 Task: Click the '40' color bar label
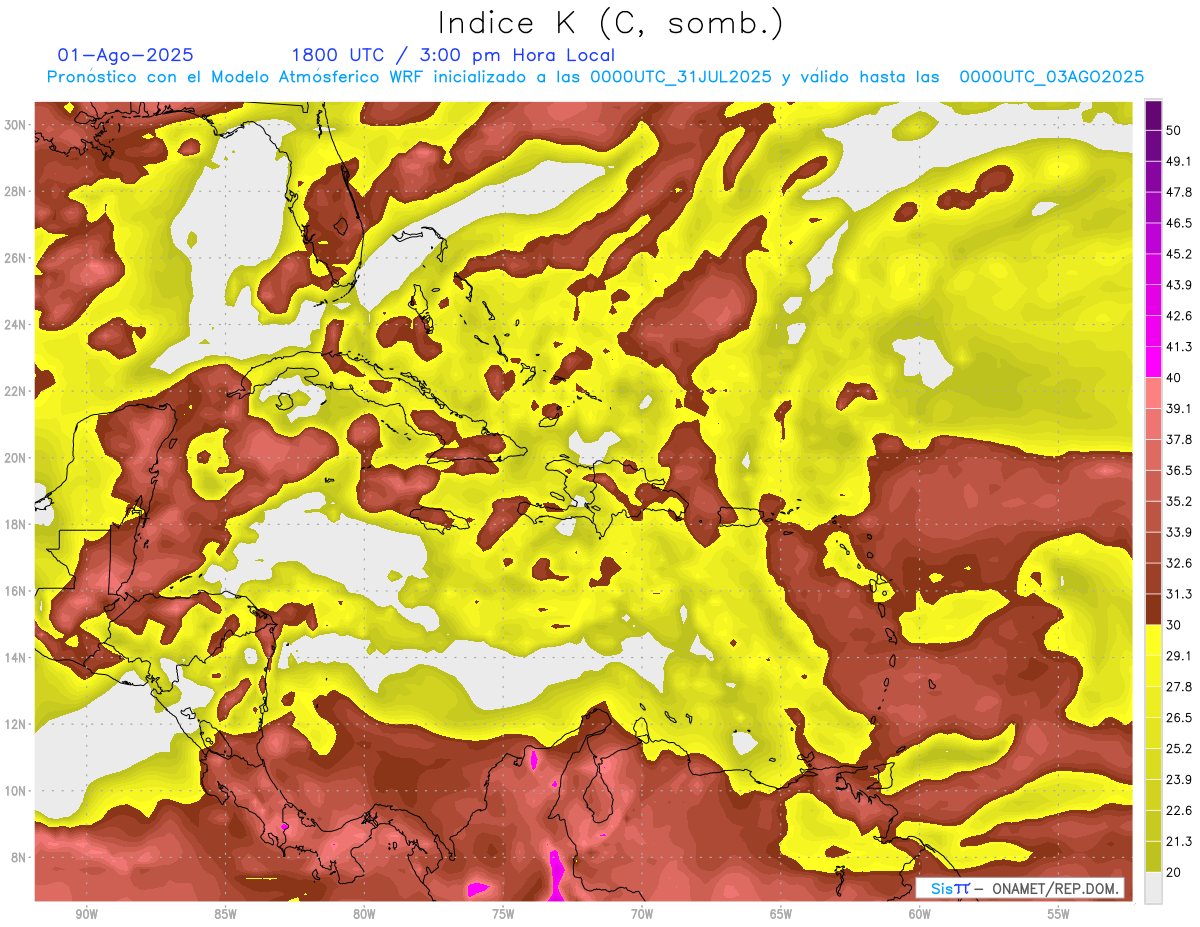1174,377
